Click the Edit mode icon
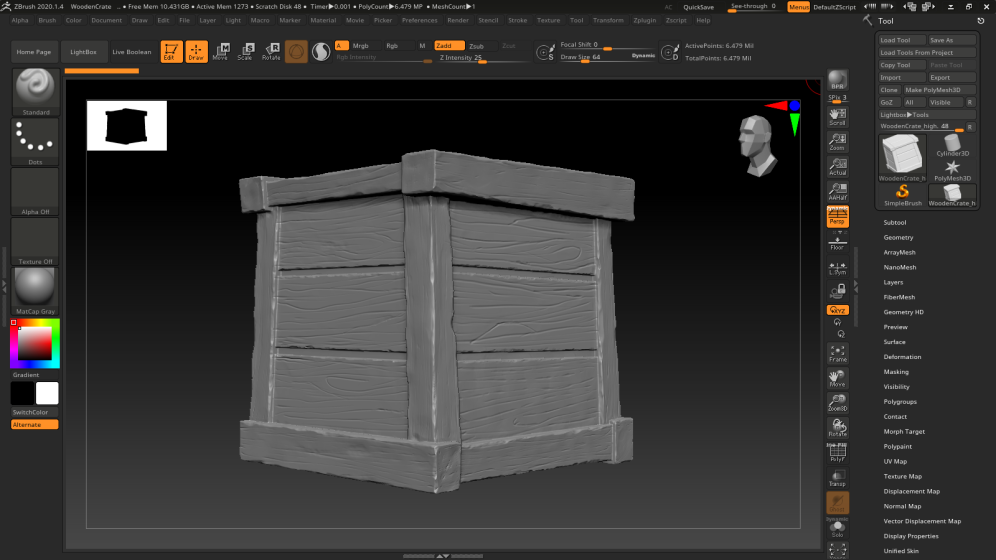The image size is (996, 560). click(172, 52)
